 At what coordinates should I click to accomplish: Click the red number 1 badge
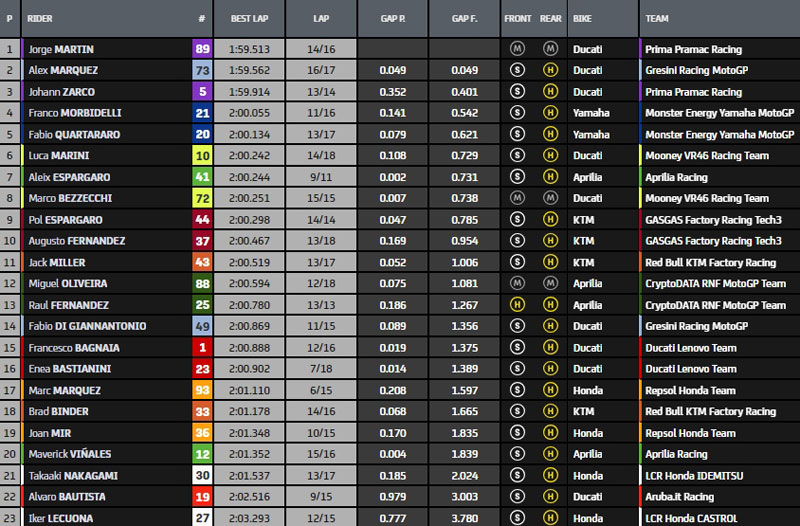[x=202, y=348]
